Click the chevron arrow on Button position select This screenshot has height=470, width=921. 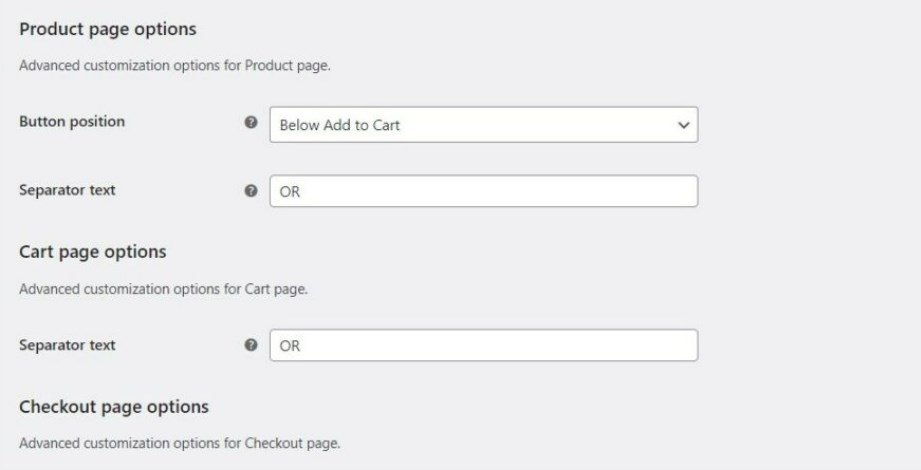pyautogui.click(x=683, y=125)
